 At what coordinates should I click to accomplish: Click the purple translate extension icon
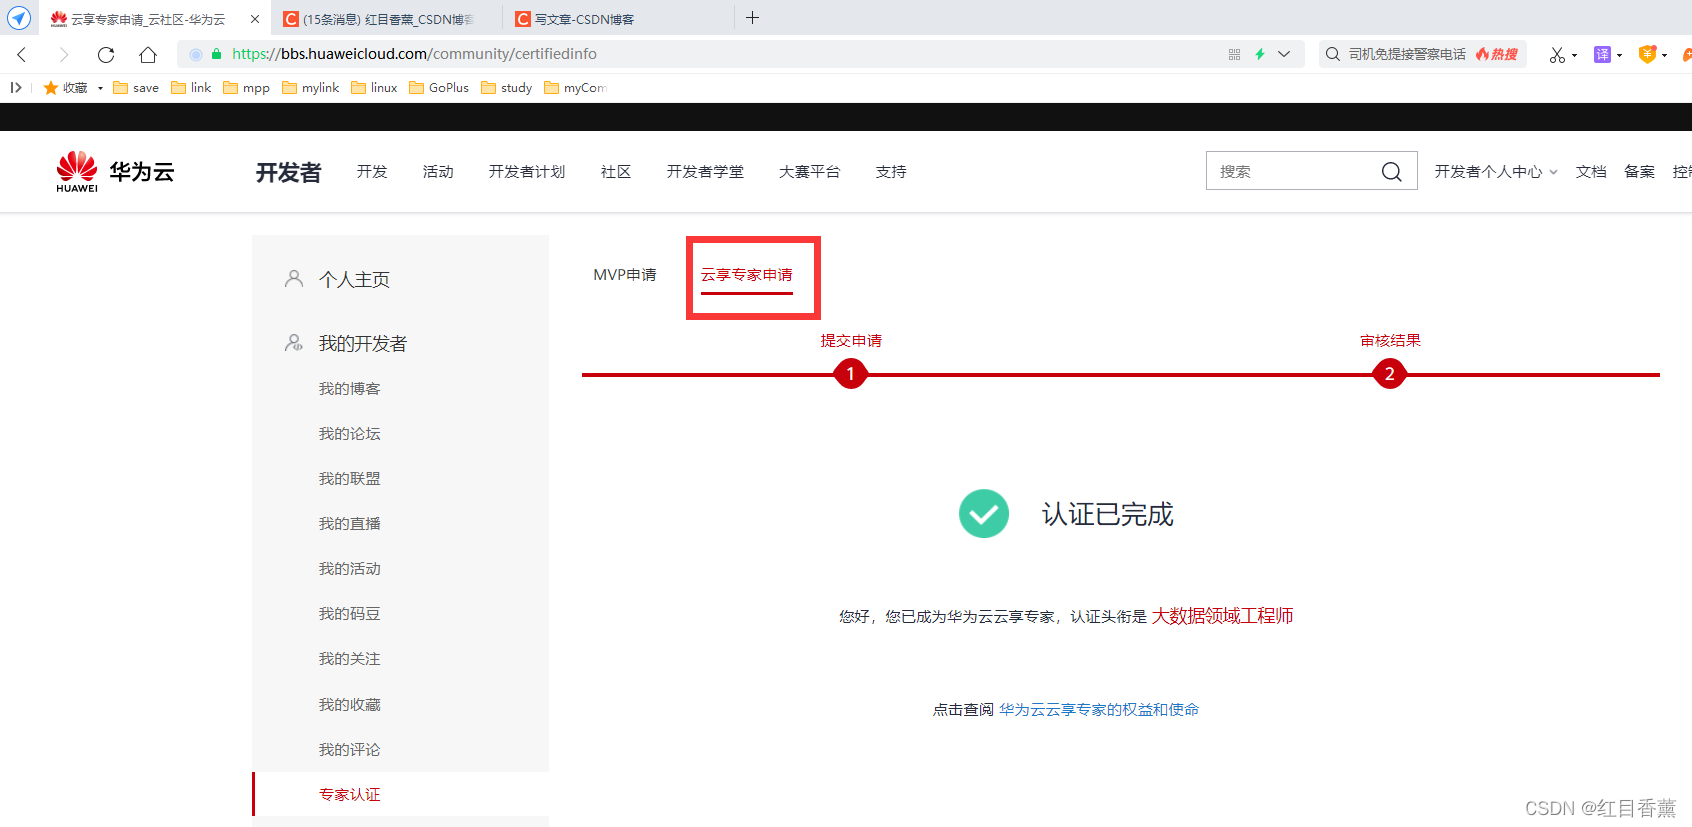[x=1602, y=55]
